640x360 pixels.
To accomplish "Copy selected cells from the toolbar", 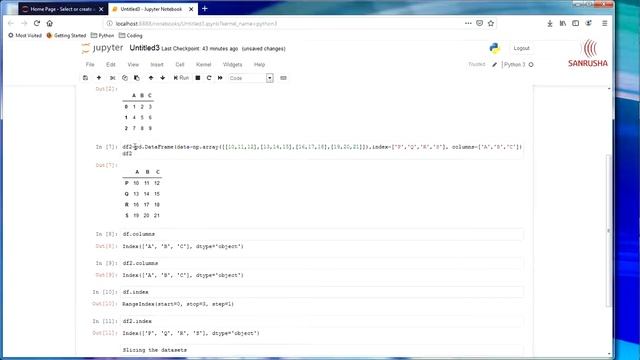I will coord(124,78).
